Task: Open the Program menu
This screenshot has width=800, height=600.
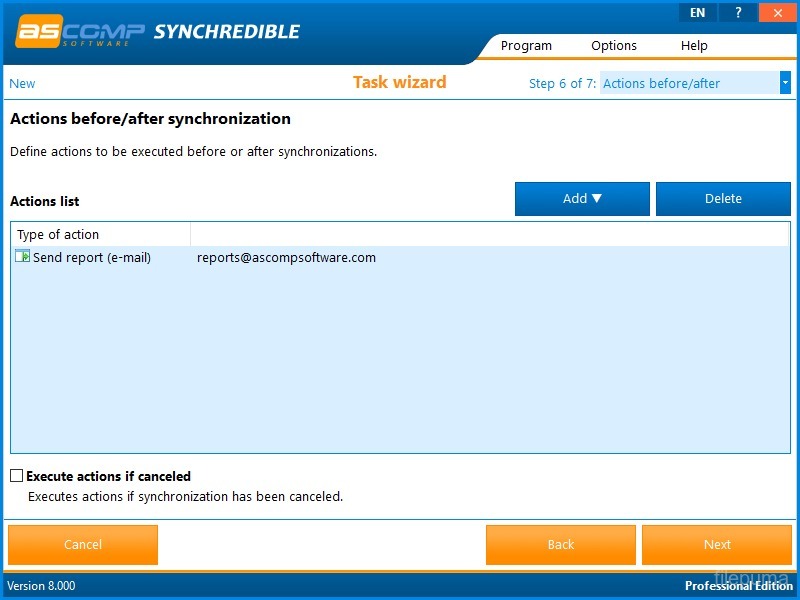Action: point(526,45)
